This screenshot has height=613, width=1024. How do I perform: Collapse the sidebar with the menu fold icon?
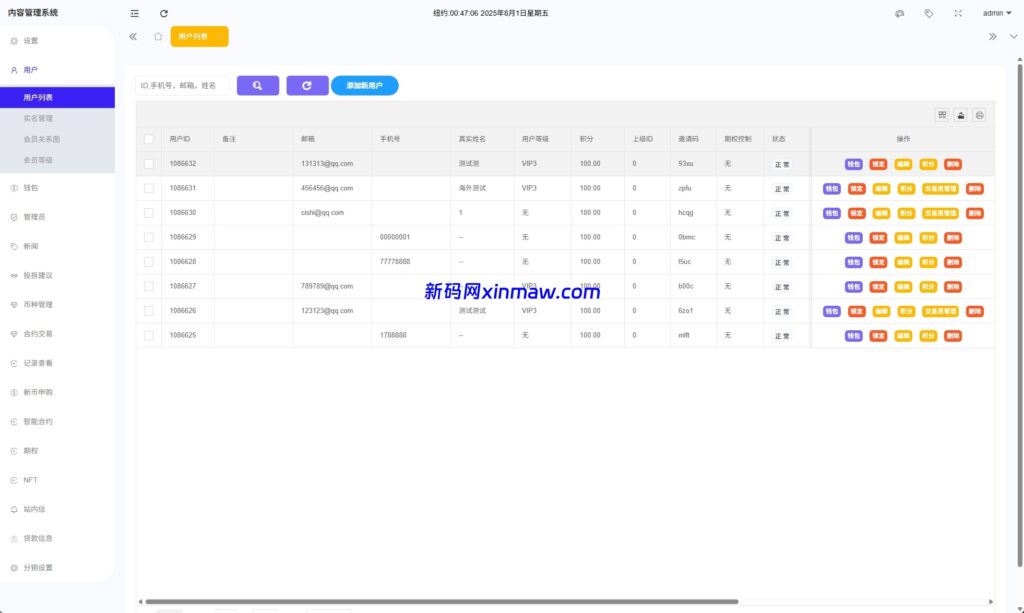pos(135,13)
